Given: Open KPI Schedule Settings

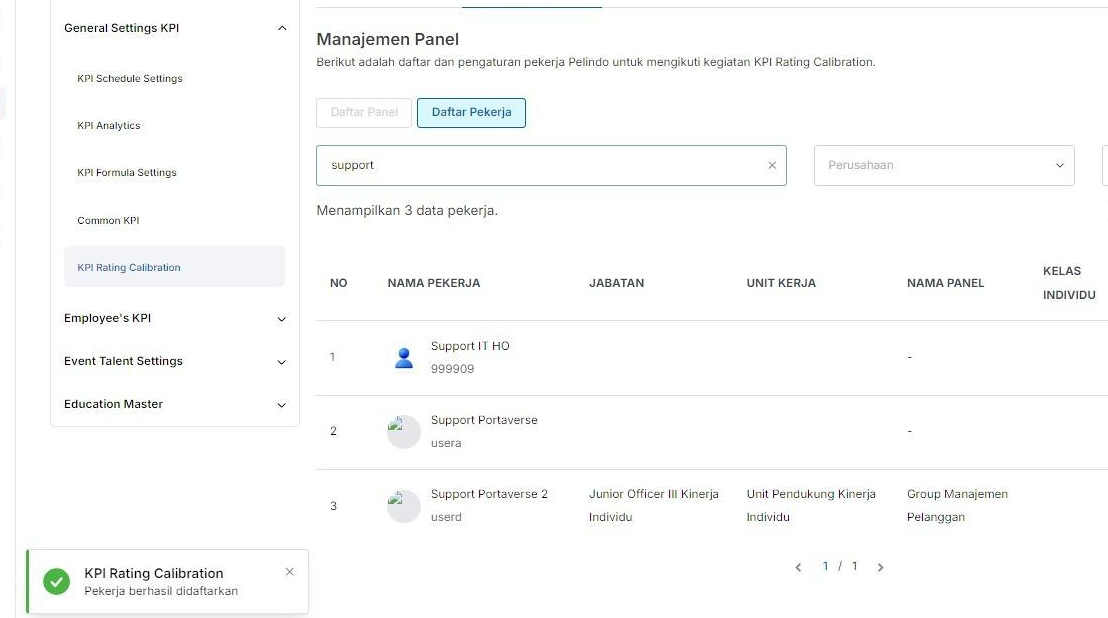Looking at the screenshot, I should (x=130, y=79).
